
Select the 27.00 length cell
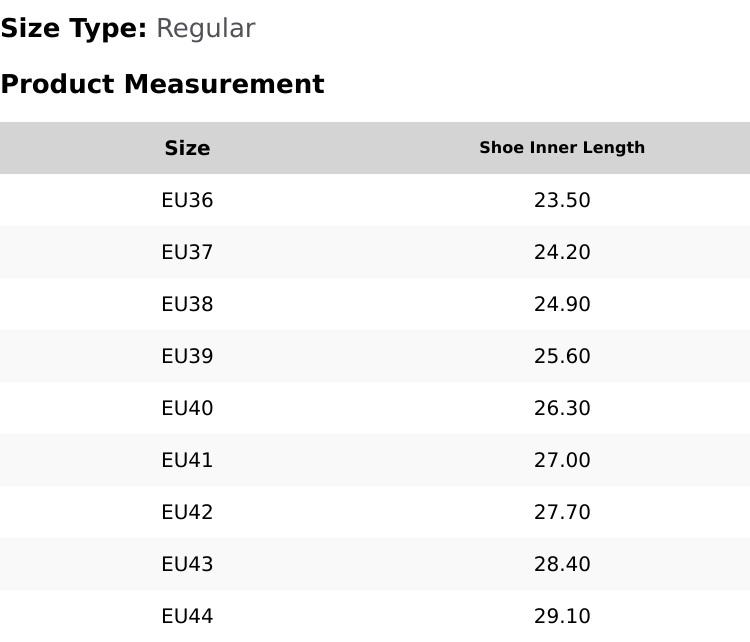click(x=562, y=460)
